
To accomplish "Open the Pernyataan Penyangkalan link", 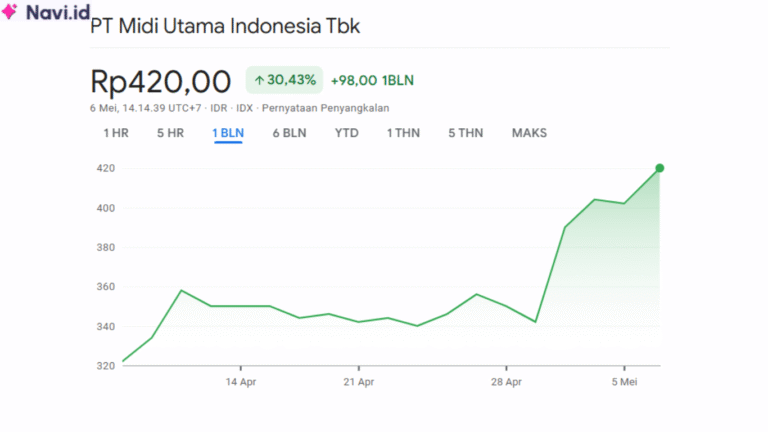I will (325, 108).
